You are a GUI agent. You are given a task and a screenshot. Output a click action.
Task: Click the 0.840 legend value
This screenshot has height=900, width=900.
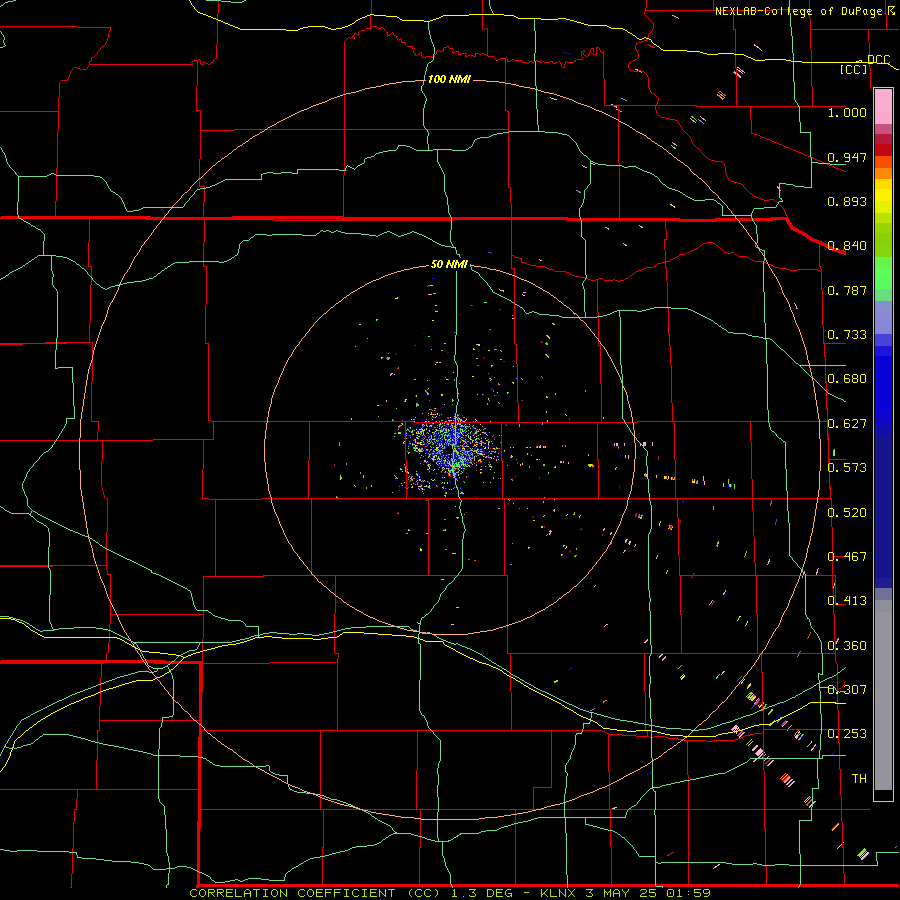coord(847,246)
